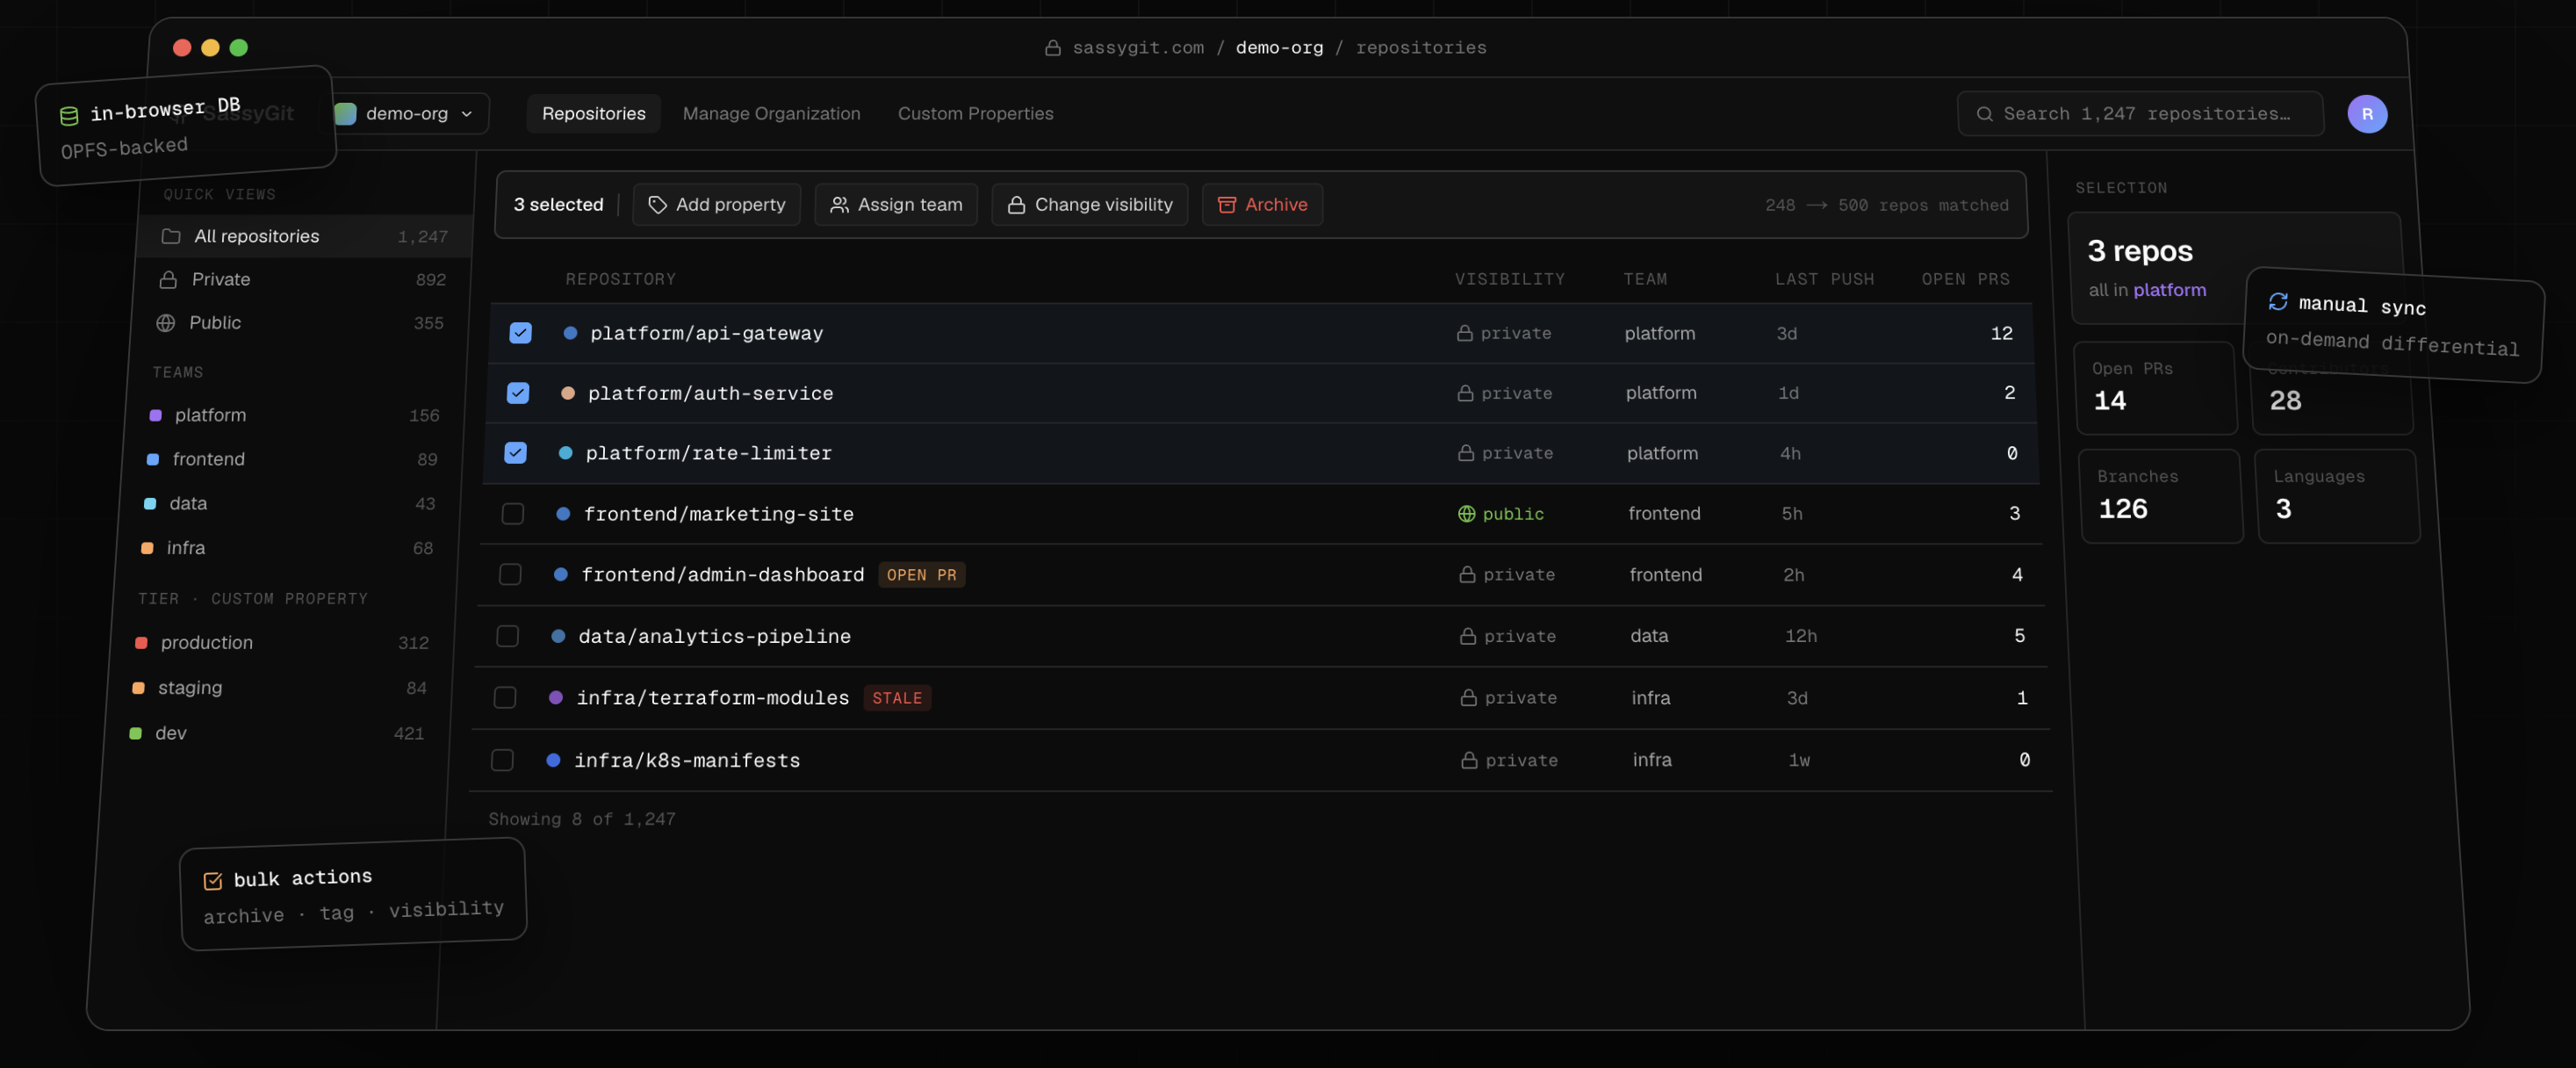Click Change visibility button

tap(1090, 205)
